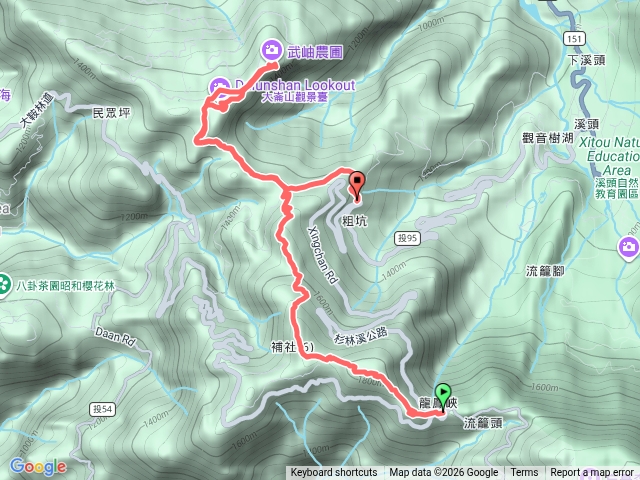640x480 pixels.
Task: Click the 杉林溪公路 road label
Action: (x=360, y=336)
